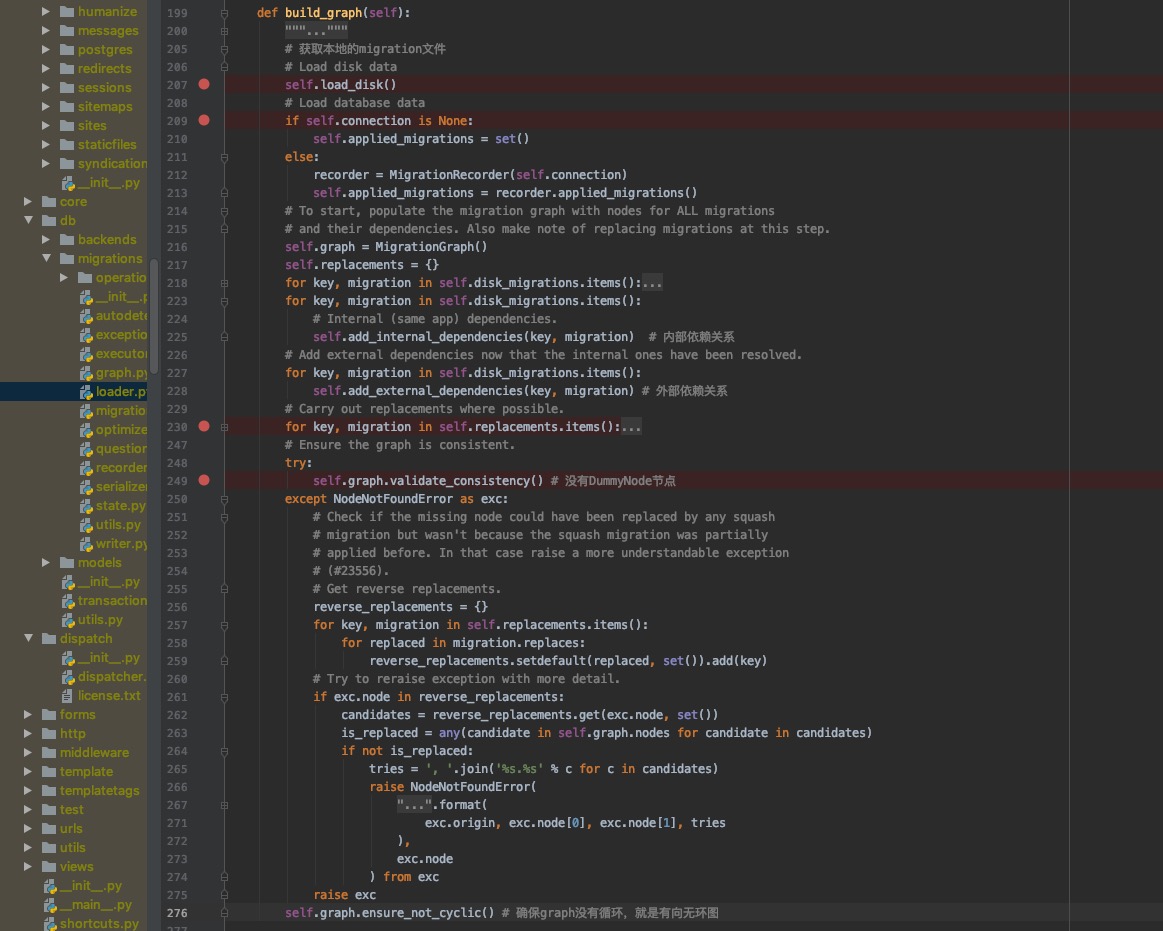Click the executor Python file icon
Screen dimensions: 1163x931
(x=86, y=354)
